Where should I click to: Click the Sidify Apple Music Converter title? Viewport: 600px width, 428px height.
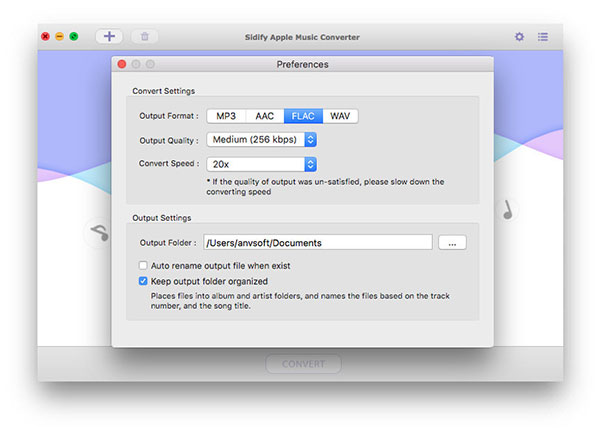click(302, 37)
